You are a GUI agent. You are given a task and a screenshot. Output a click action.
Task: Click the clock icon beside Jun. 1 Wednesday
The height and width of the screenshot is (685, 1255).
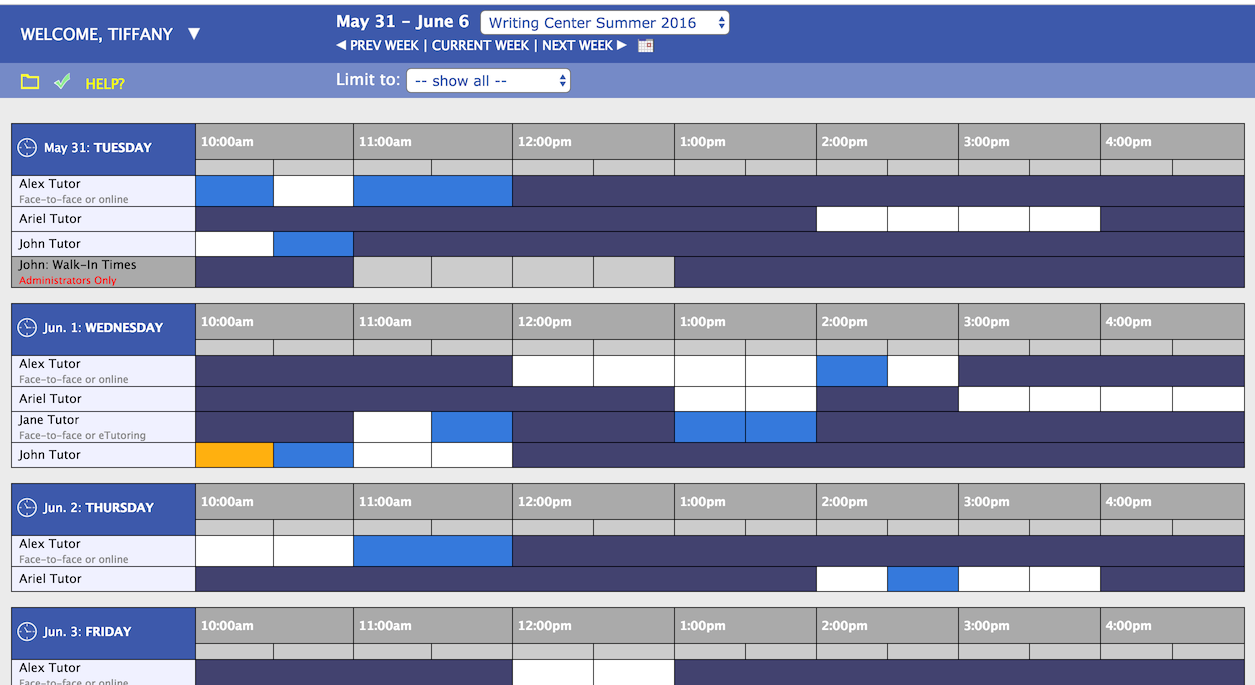(x=27, y=328)
